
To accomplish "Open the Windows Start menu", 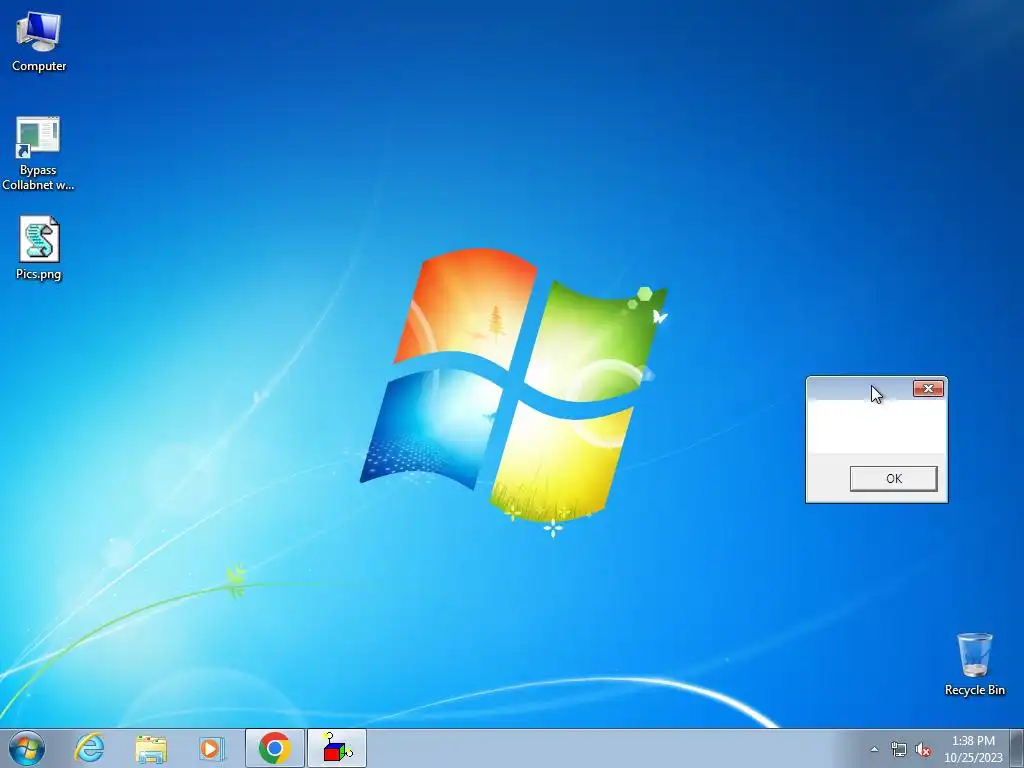I will point(27,748).
